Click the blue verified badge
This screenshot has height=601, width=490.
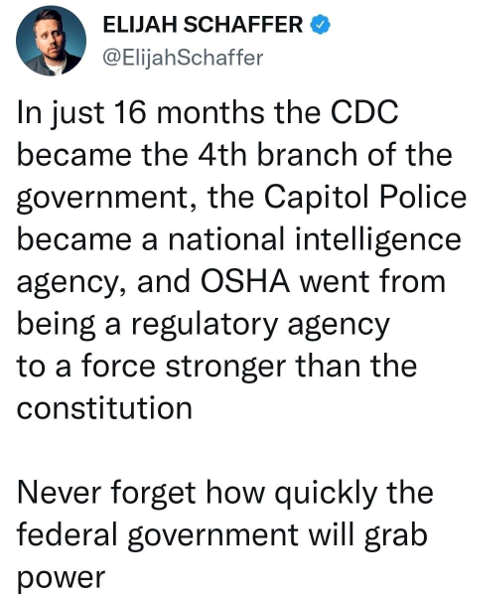tap(320, 25)
